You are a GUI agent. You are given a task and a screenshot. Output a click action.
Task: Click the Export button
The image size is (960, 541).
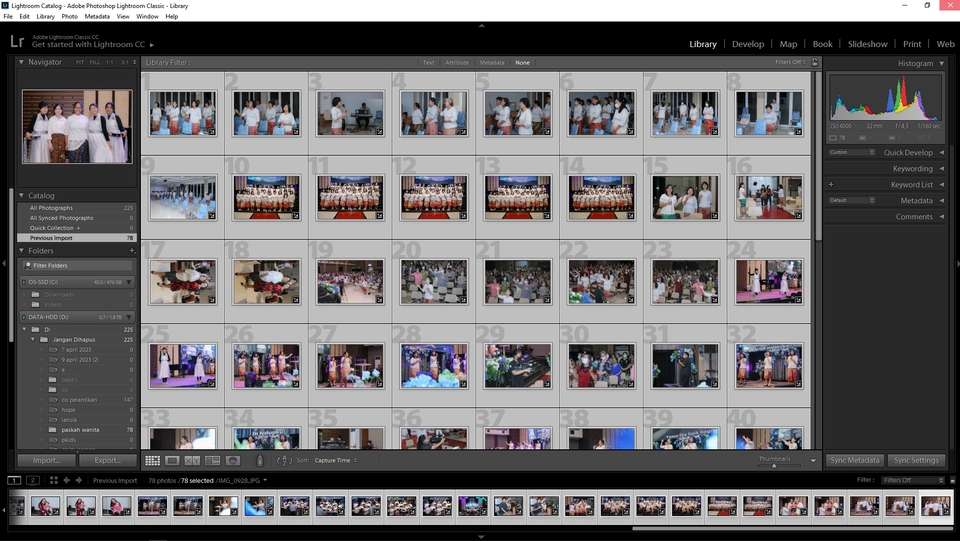click(108, 460)
